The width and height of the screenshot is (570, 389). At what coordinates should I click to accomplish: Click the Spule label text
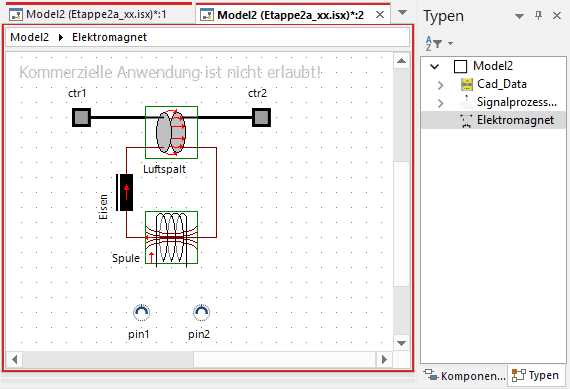pyautogui.click(x=126, y=258)
